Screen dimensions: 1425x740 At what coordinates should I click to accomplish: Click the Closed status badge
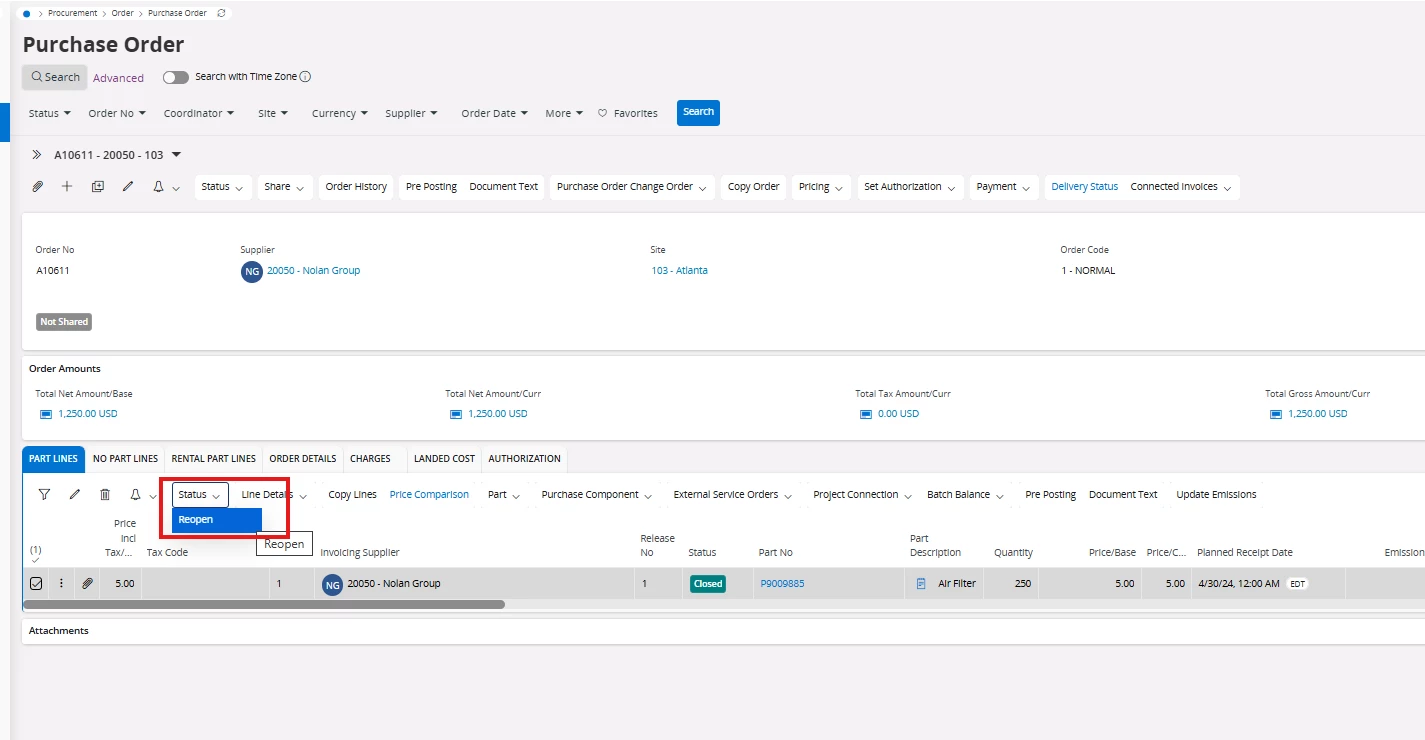[x=707, y=584]
